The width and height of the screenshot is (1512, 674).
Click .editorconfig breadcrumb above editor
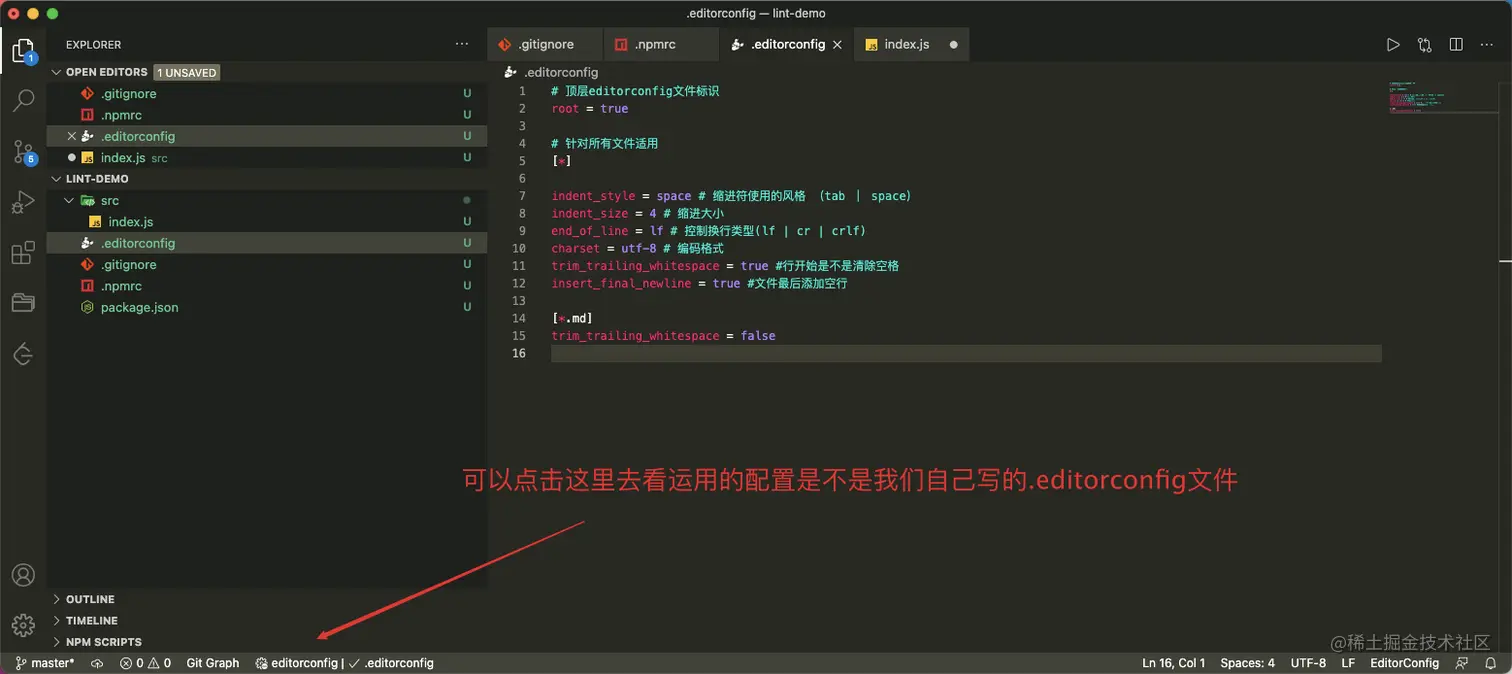tap(552, 72)
